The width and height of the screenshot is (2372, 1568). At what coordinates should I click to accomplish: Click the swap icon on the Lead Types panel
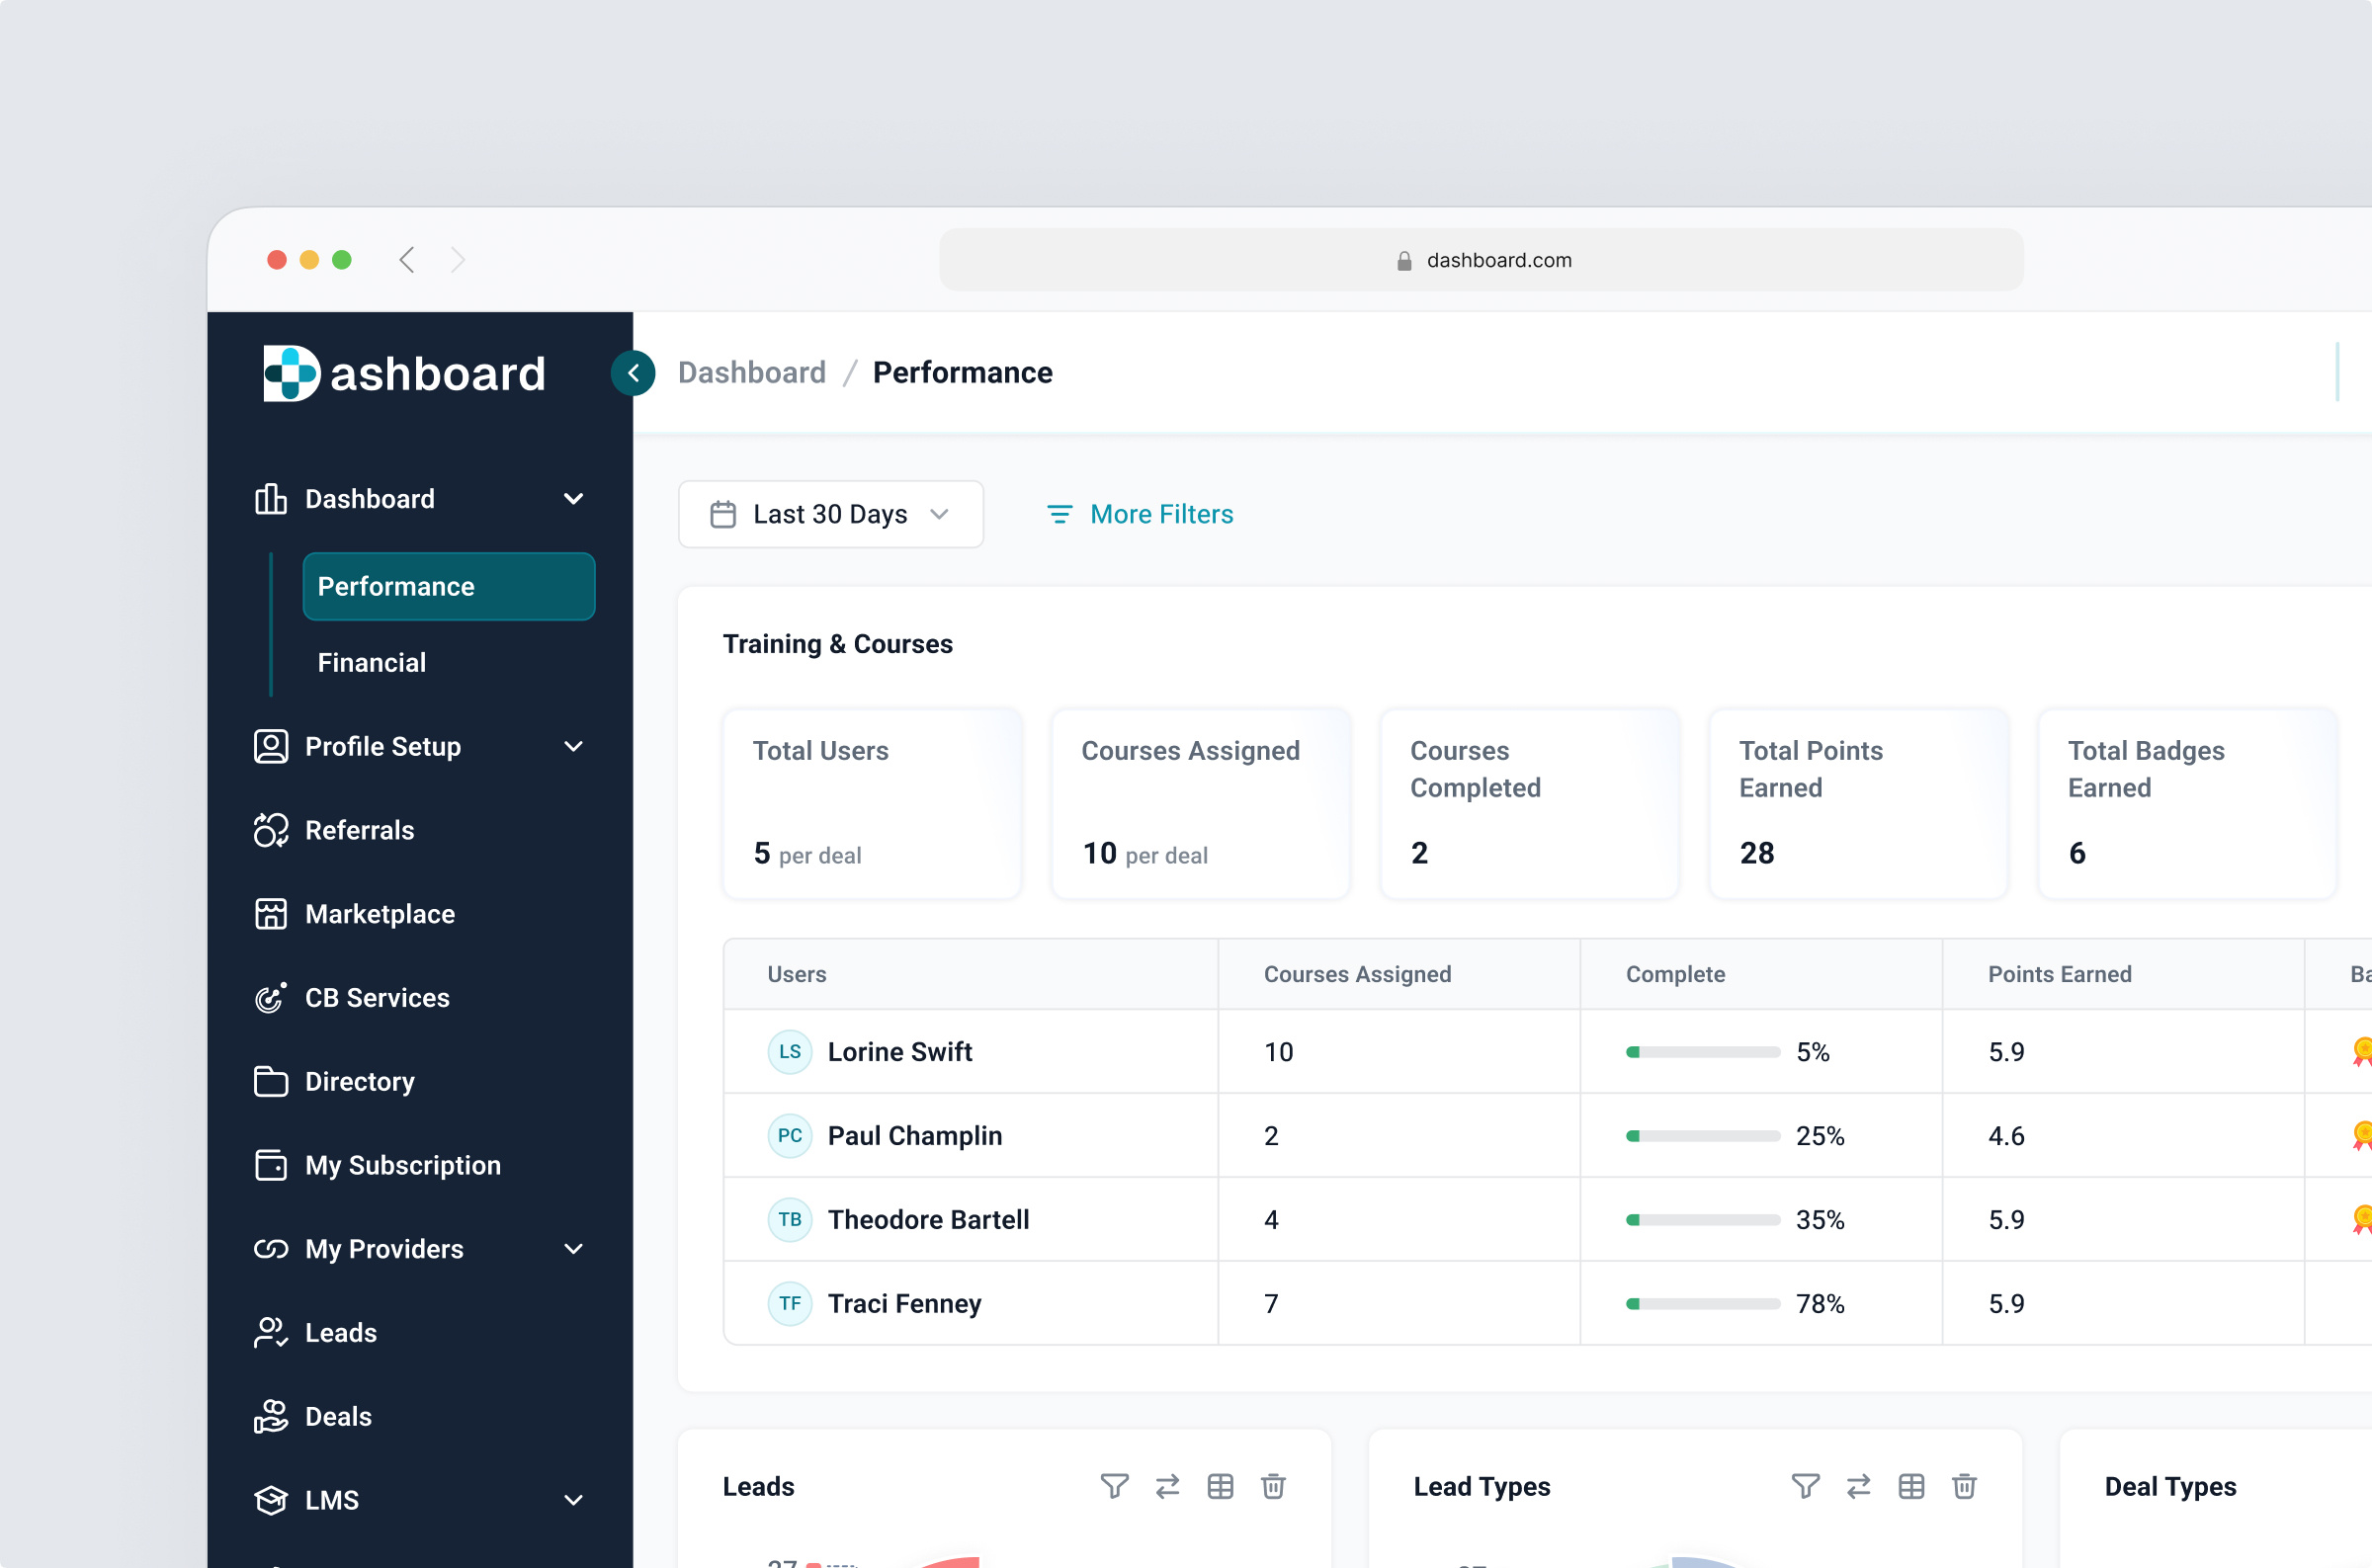[1858, 1487]
